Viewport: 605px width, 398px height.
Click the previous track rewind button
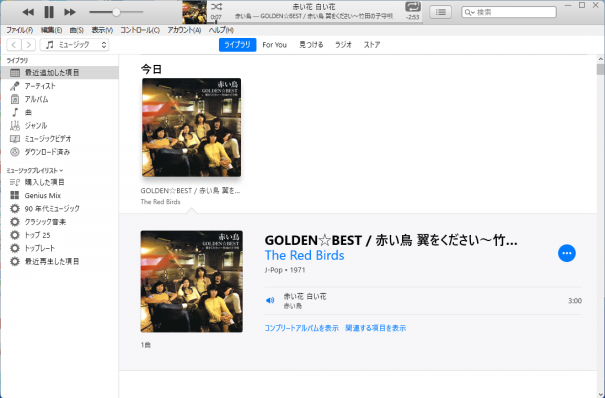point(28,12)
